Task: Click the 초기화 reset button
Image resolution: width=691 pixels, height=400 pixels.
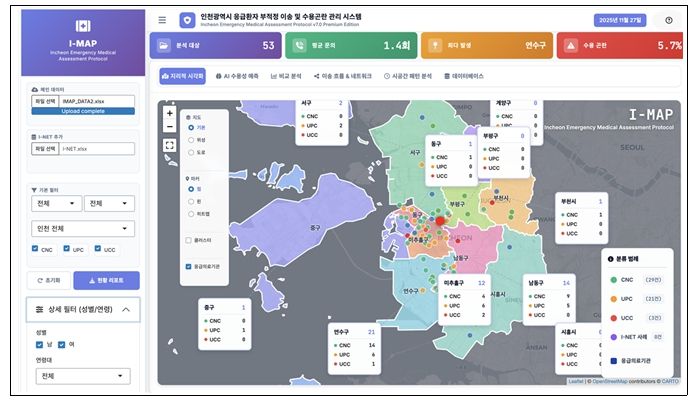Action: (49, 280)
